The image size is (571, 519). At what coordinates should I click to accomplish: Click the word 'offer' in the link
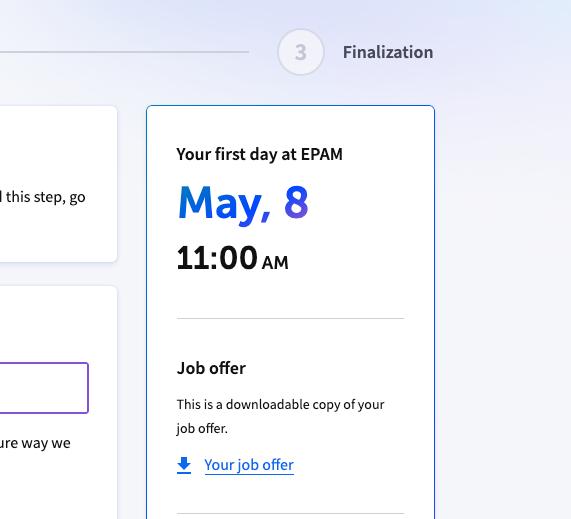tap(278, 465)
